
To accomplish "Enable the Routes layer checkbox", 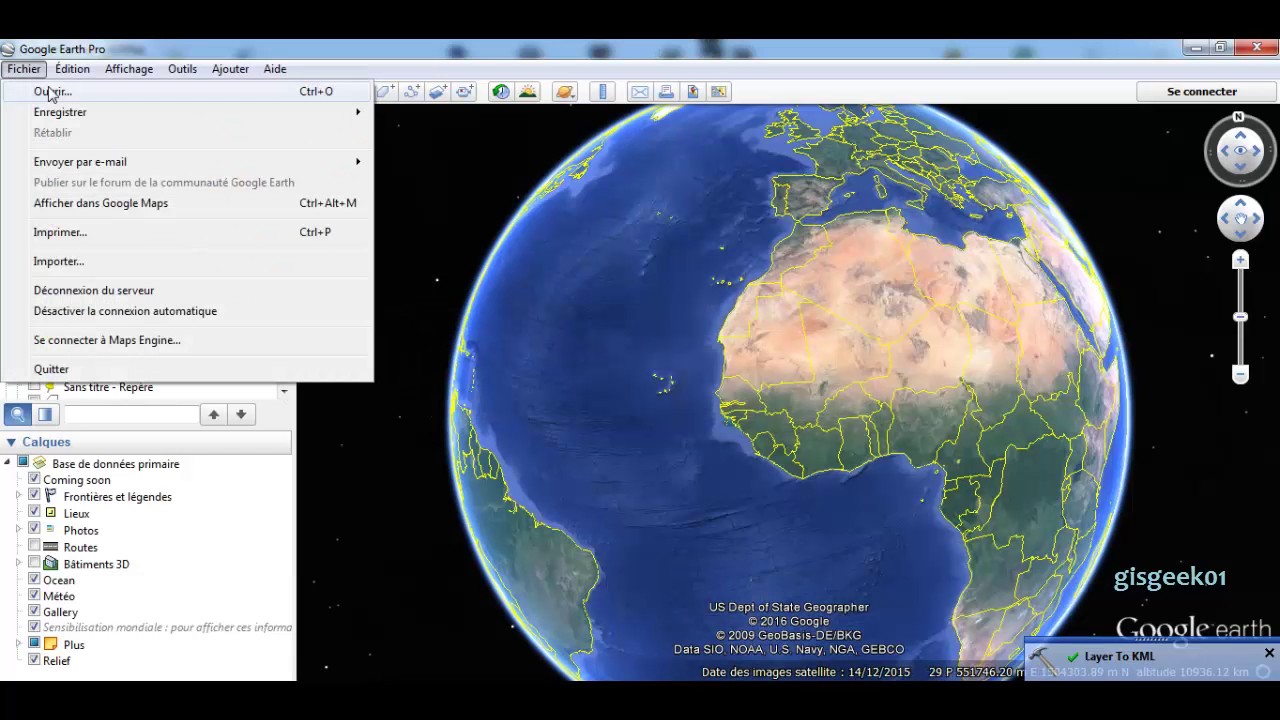I will point(34,546).
